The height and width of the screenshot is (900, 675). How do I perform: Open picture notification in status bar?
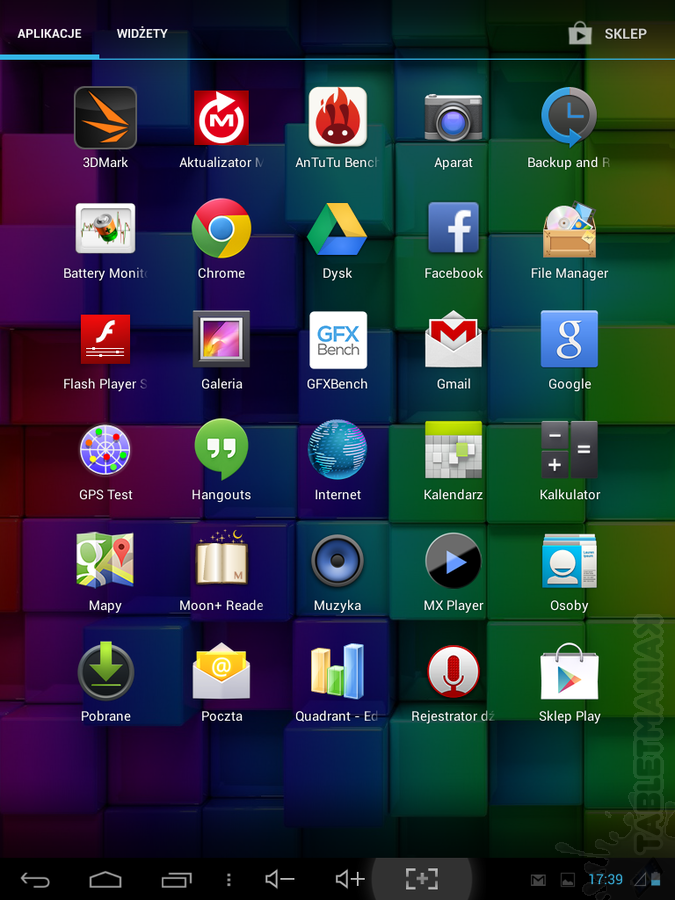point(567,880)
